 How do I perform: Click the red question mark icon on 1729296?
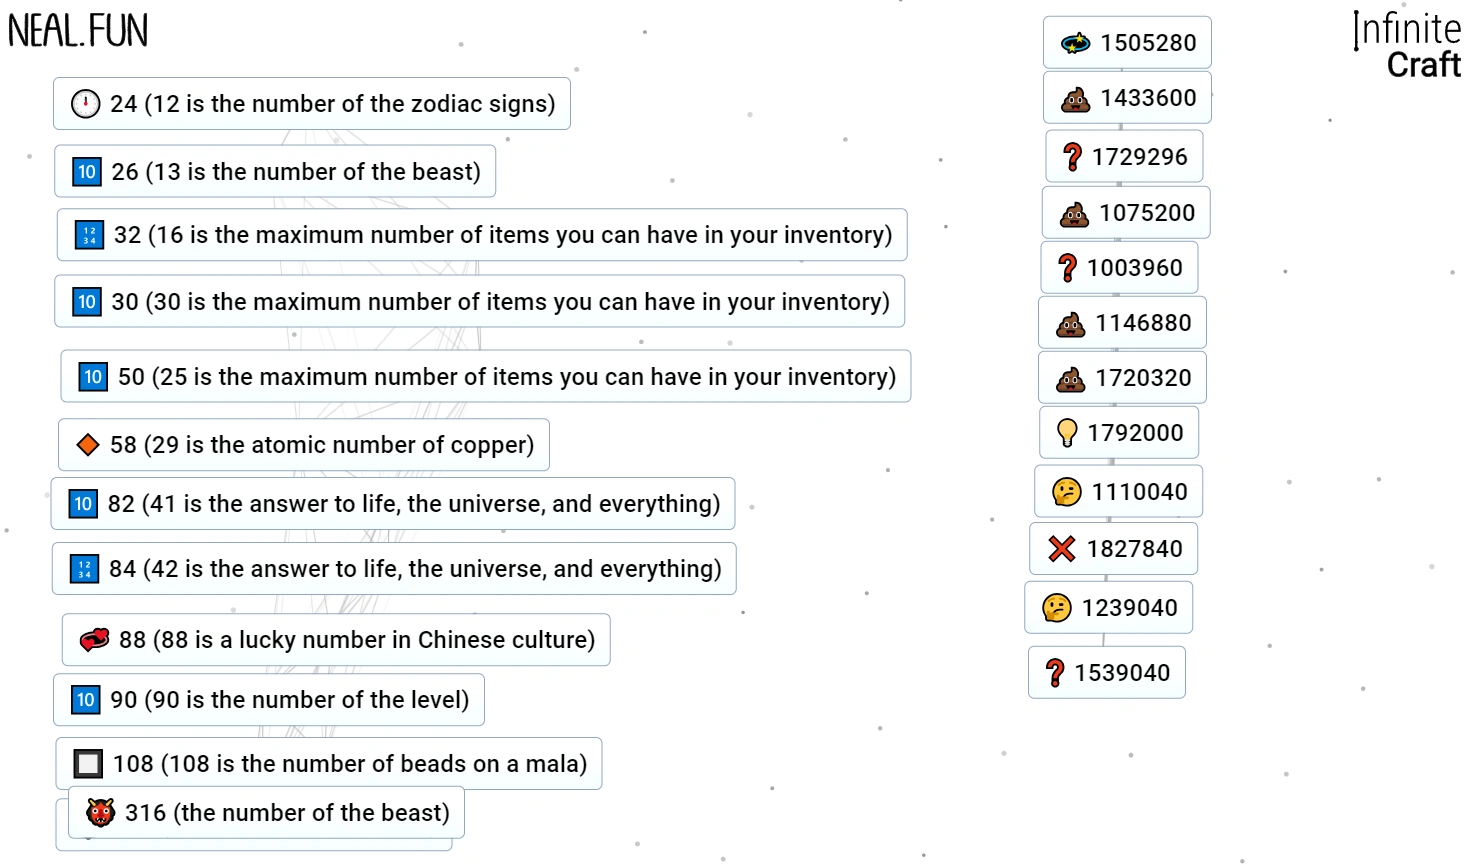[1072, 157]
